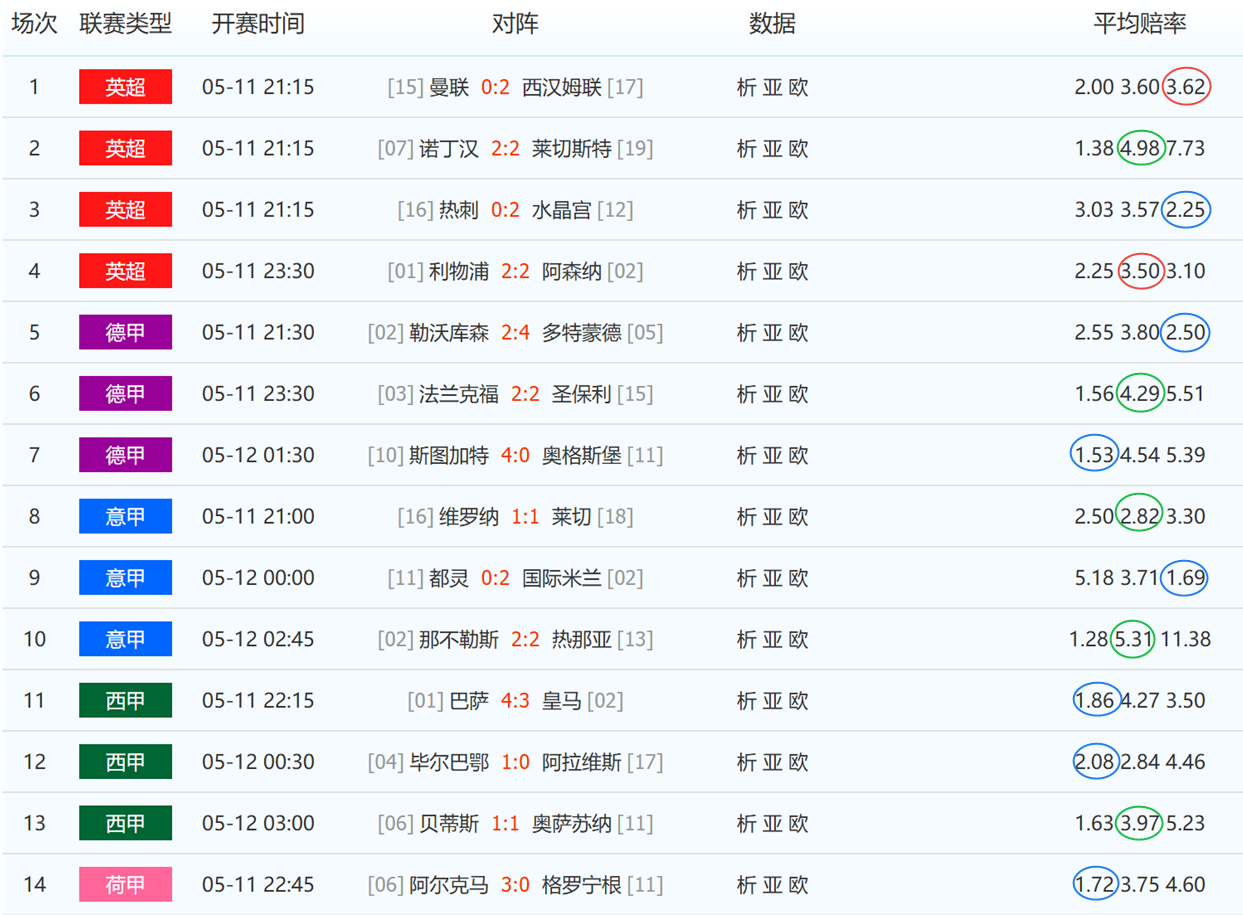
Task: Select team 奥萨苏纳
Action: pyautogui.click(x=572, y=824)
